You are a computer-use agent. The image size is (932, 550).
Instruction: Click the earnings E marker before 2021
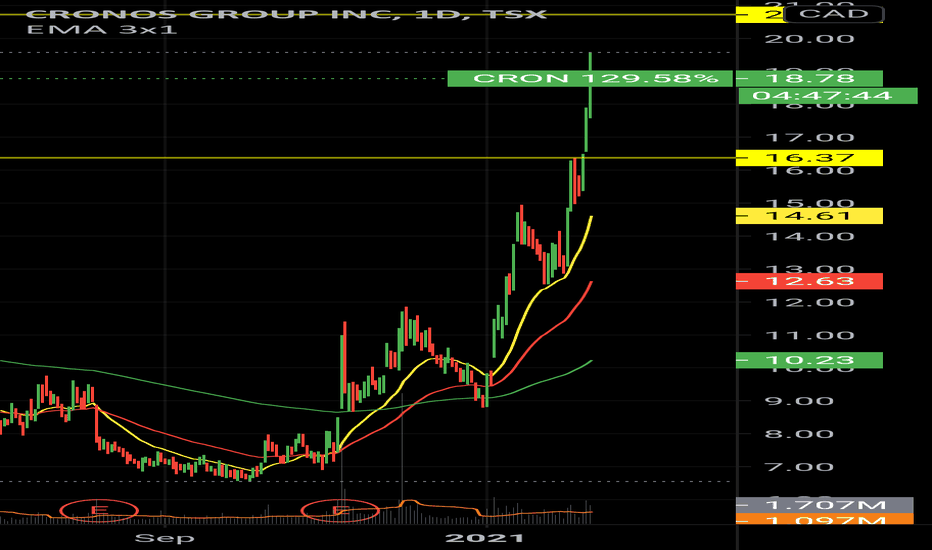pyautogui.click(x=340, y=510)
